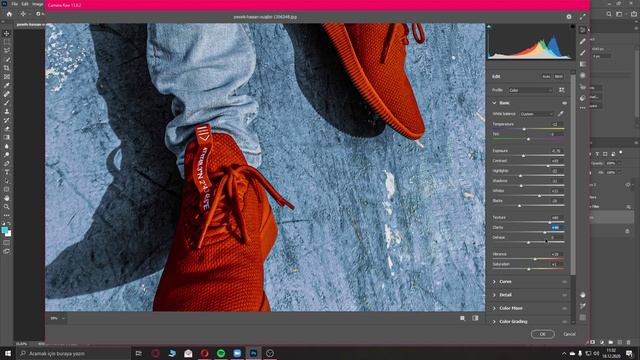This screenshot has width=640, height=360.
Task: Select the open document tab in Photoshop
Action: pos(30,24)
